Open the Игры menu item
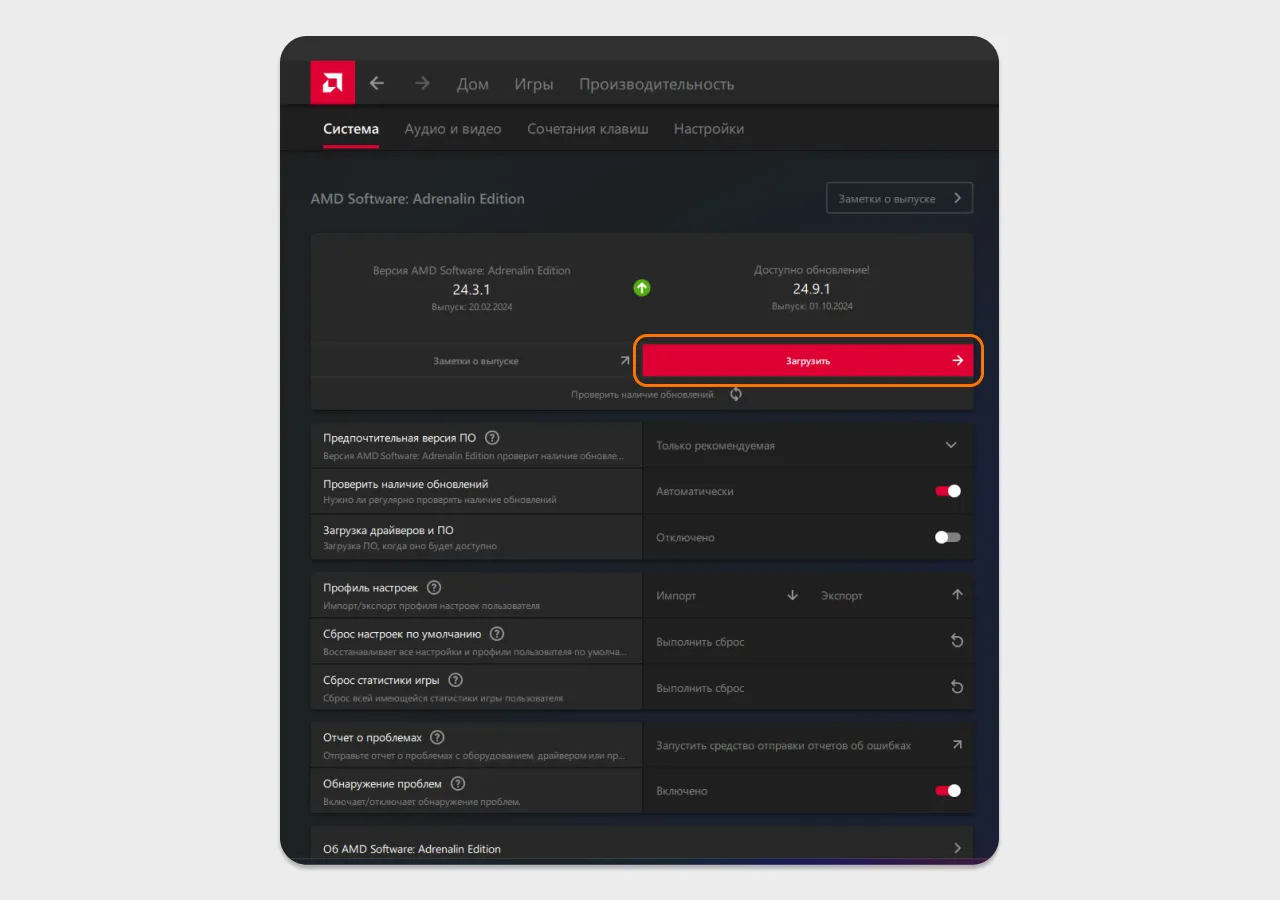Image resolution: width=1280 pixels, height=900 pixels. pos(534,84)
